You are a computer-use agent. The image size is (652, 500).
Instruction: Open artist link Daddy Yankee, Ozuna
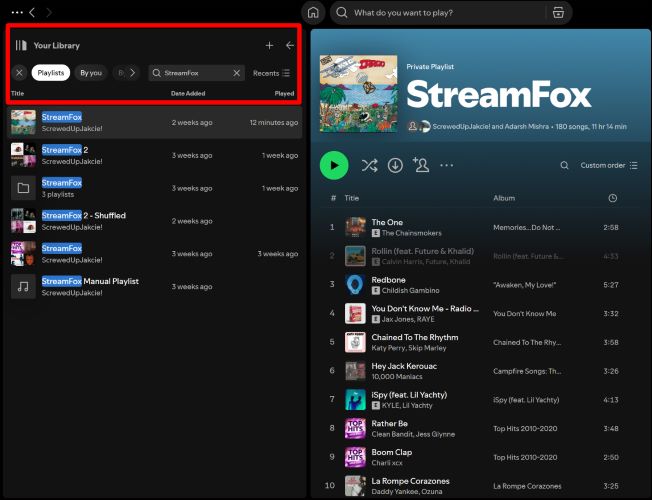pos(407,492)
